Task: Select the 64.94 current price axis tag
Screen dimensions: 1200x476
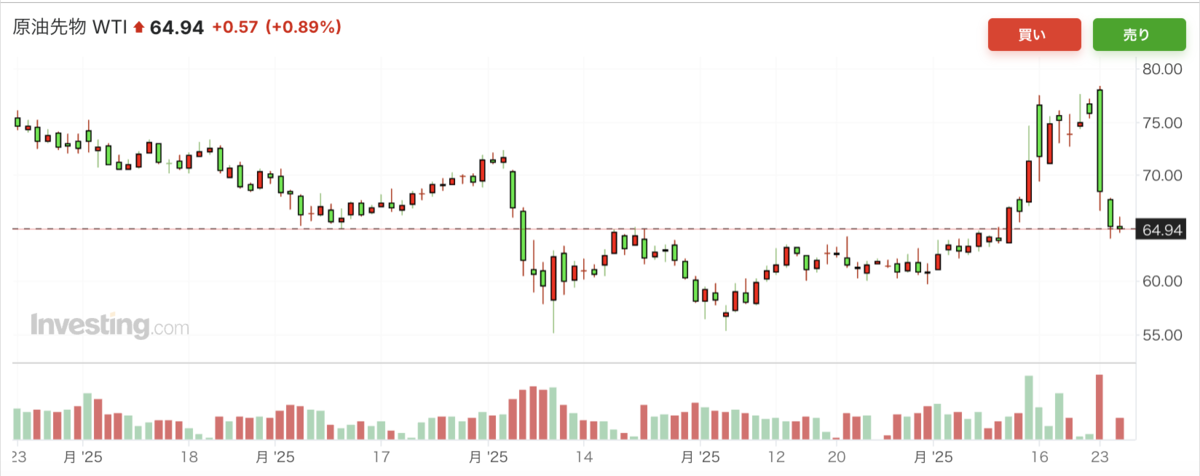Action: [x=1161, y=230]
